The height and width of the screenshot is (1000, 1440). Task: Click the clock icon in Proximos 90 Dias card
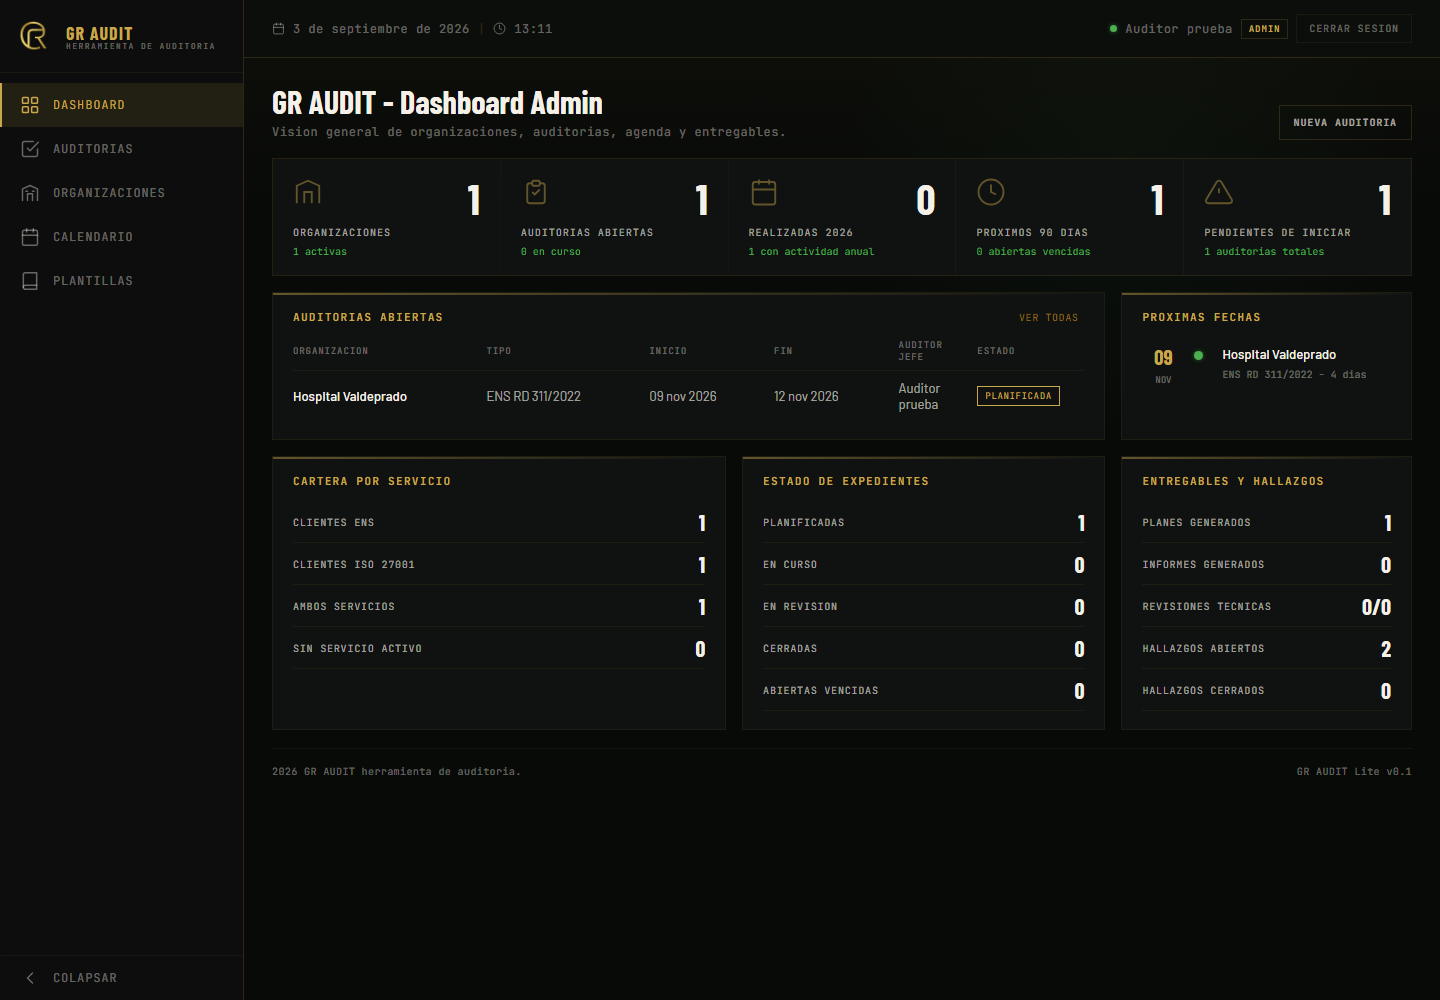991,192
